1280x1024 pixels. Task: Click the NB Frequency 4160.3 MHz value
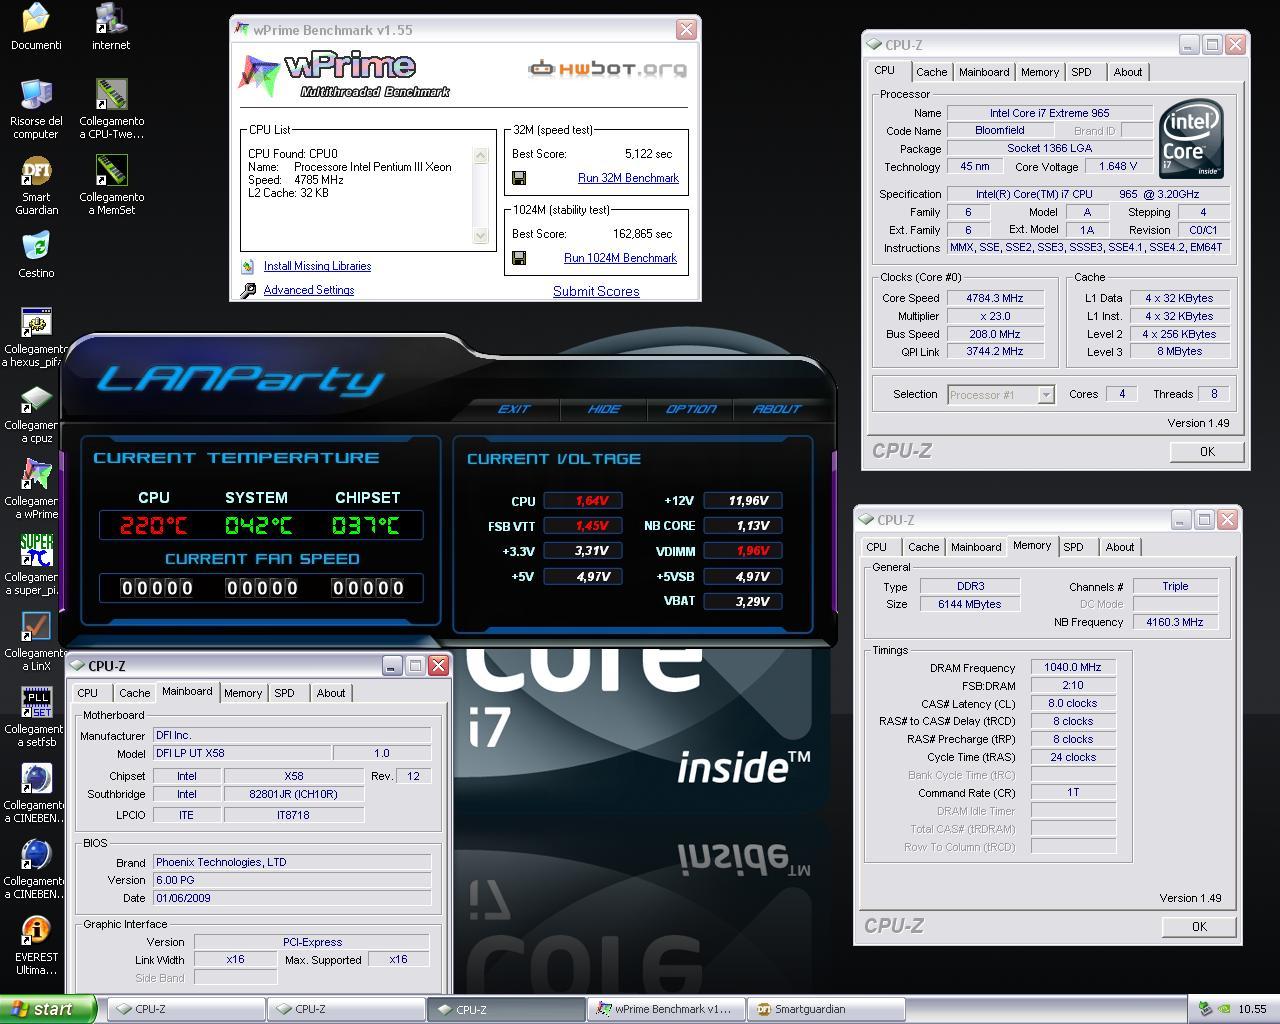[1175, 622]
